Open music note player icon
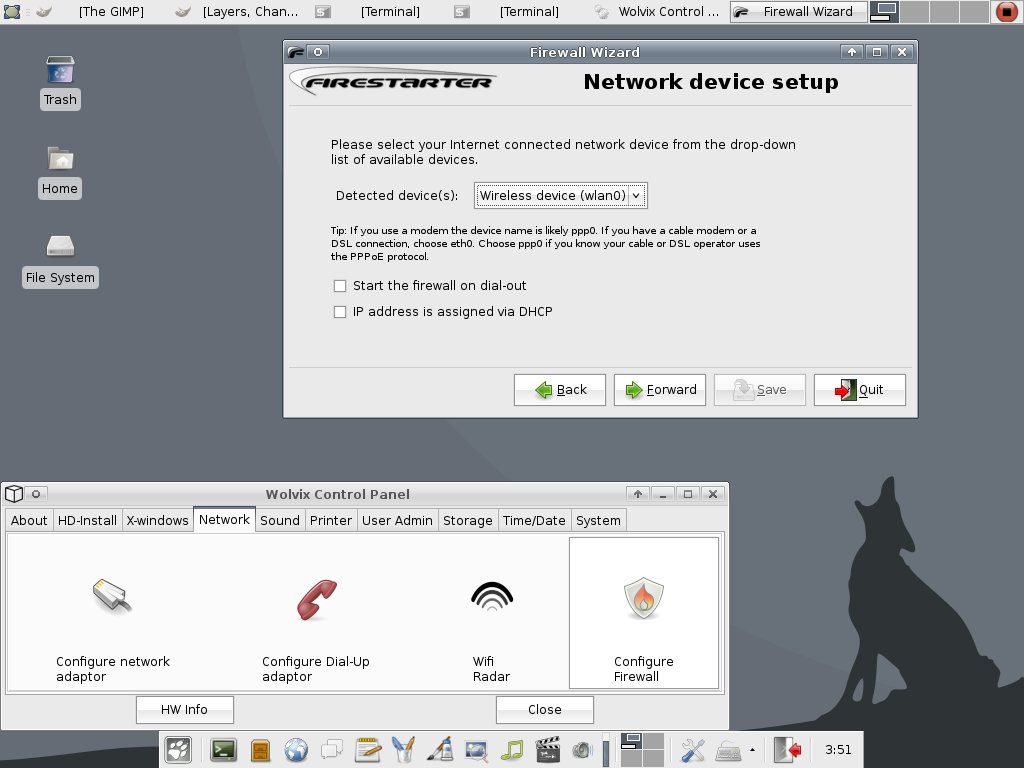 click(x=512, y=750)
